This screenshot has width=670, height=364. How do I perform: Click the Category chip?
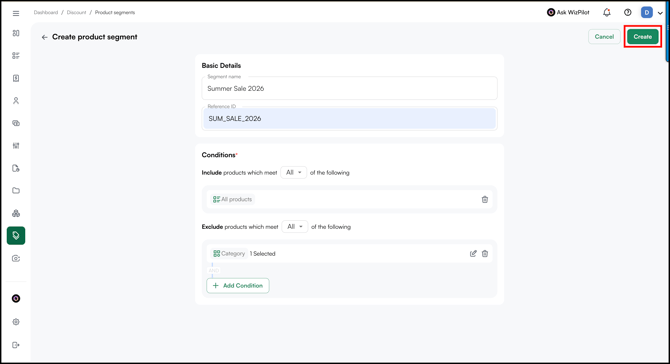click(x=229, y=253)
